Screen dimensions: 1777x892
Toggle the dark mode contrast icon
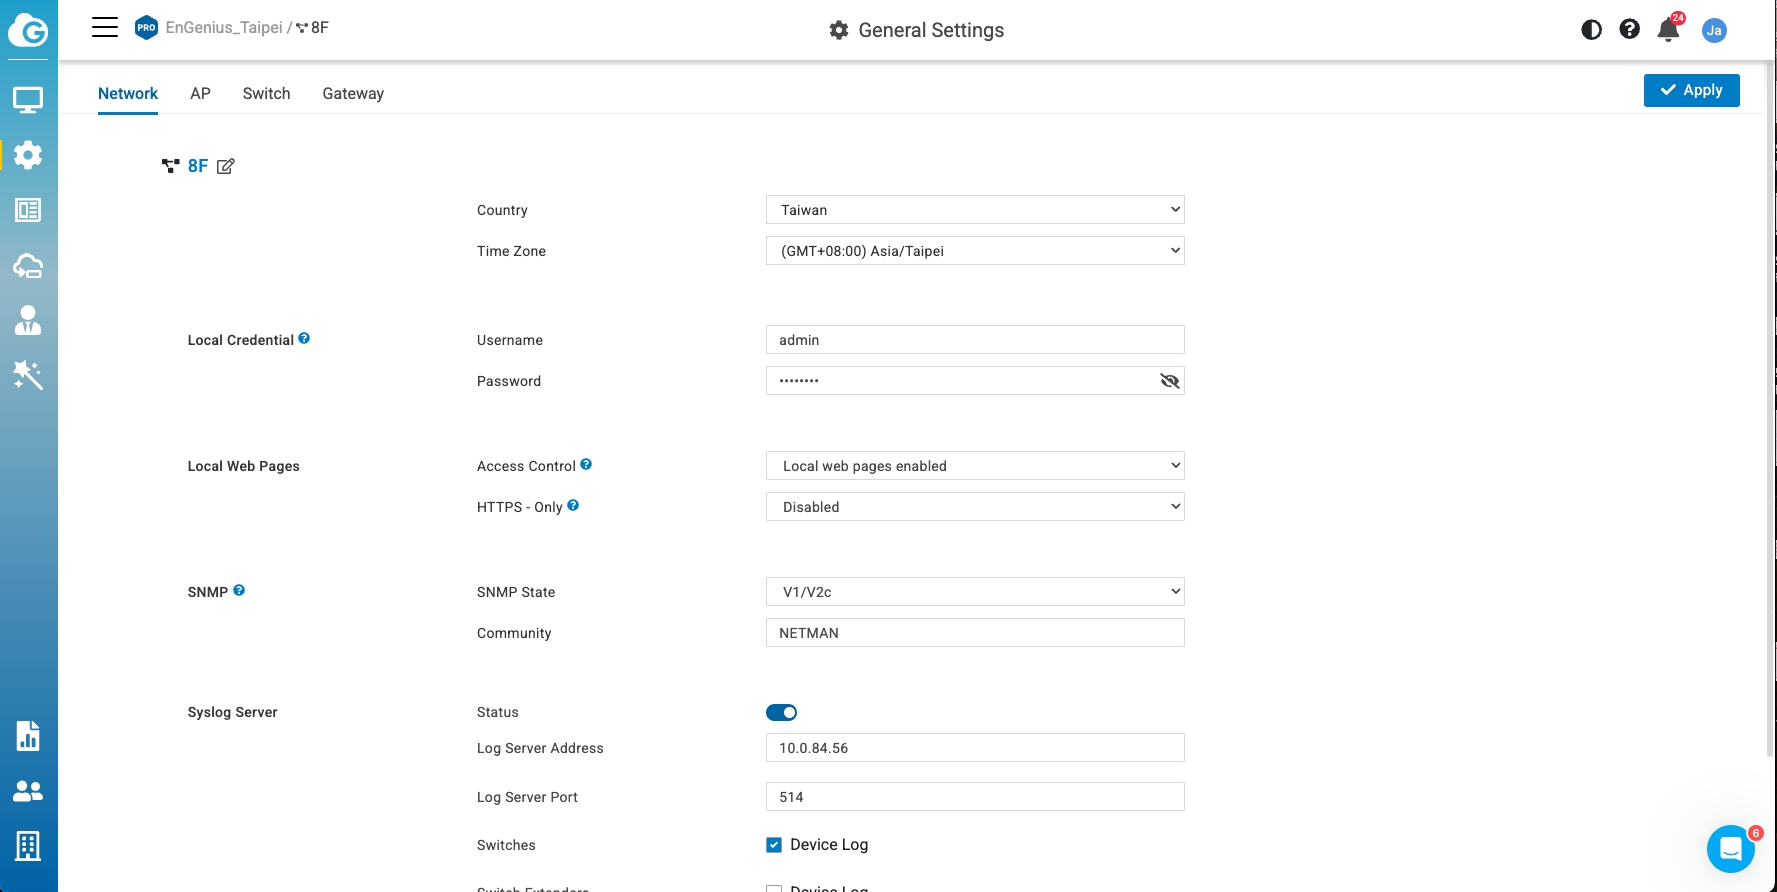(1591, 30)
